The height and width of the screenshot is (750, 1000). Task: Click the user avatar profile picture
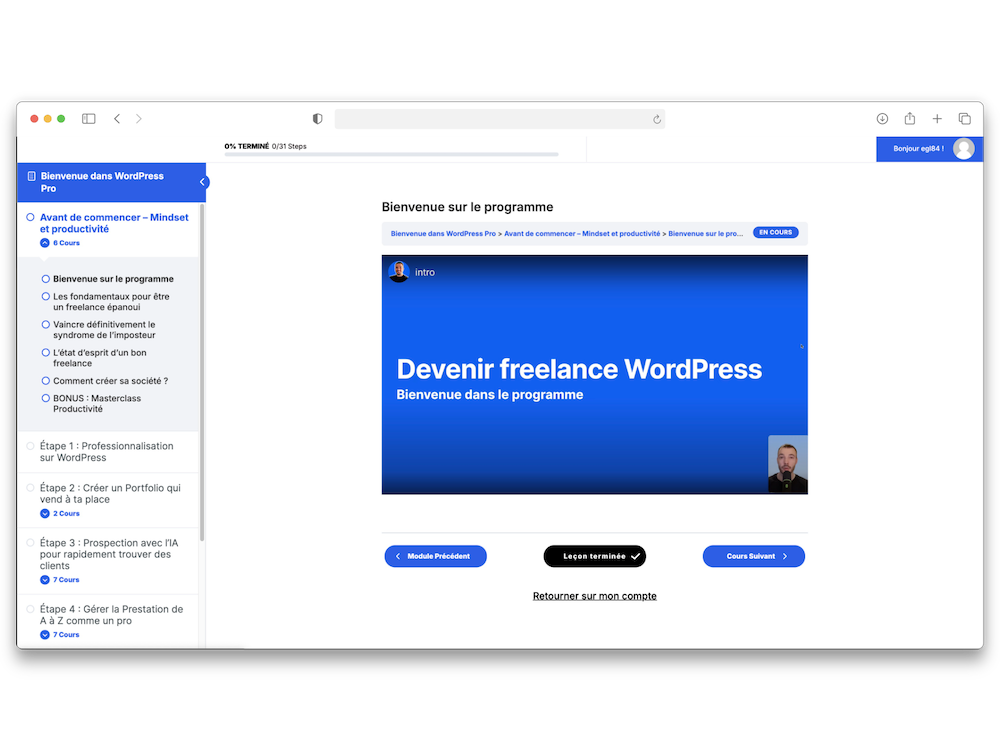click(964, 149)
